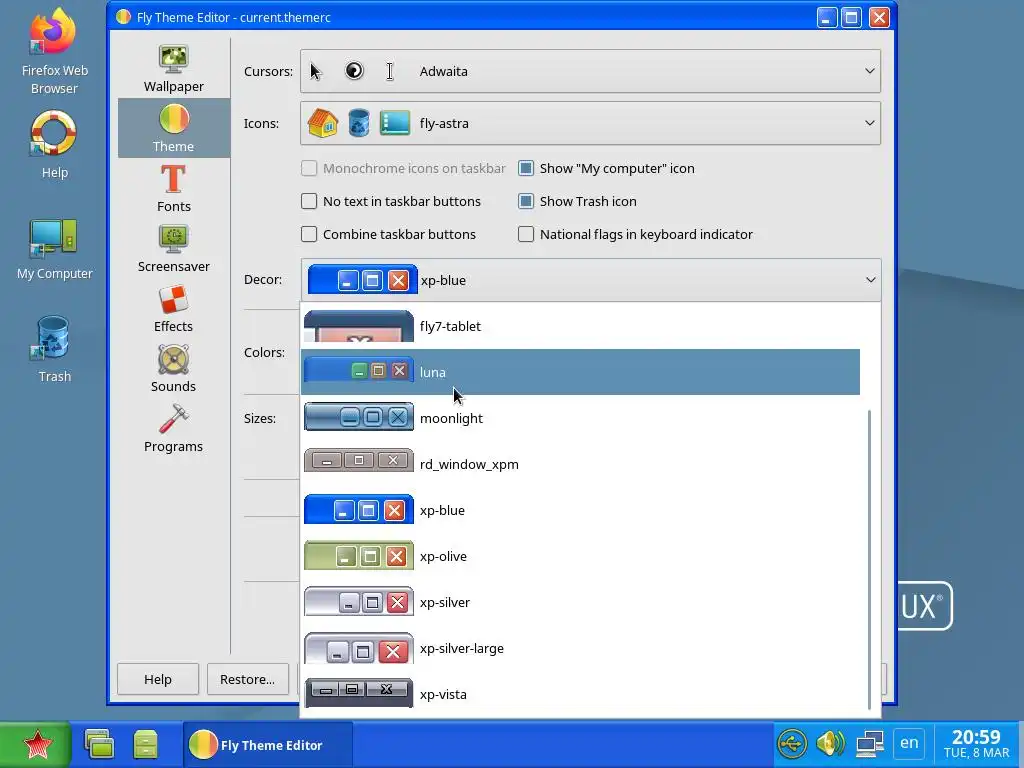Screen dimensions: 1024x768
Task: Expand the Icons fly-astra dropdown
Action: (590, 123)
